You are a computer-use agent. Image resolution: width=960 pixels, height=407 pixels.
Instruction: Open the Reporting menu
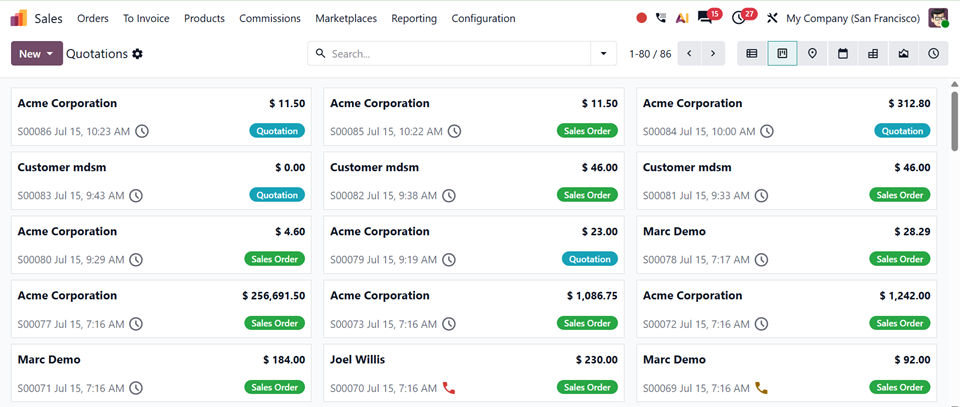point(414,18)
